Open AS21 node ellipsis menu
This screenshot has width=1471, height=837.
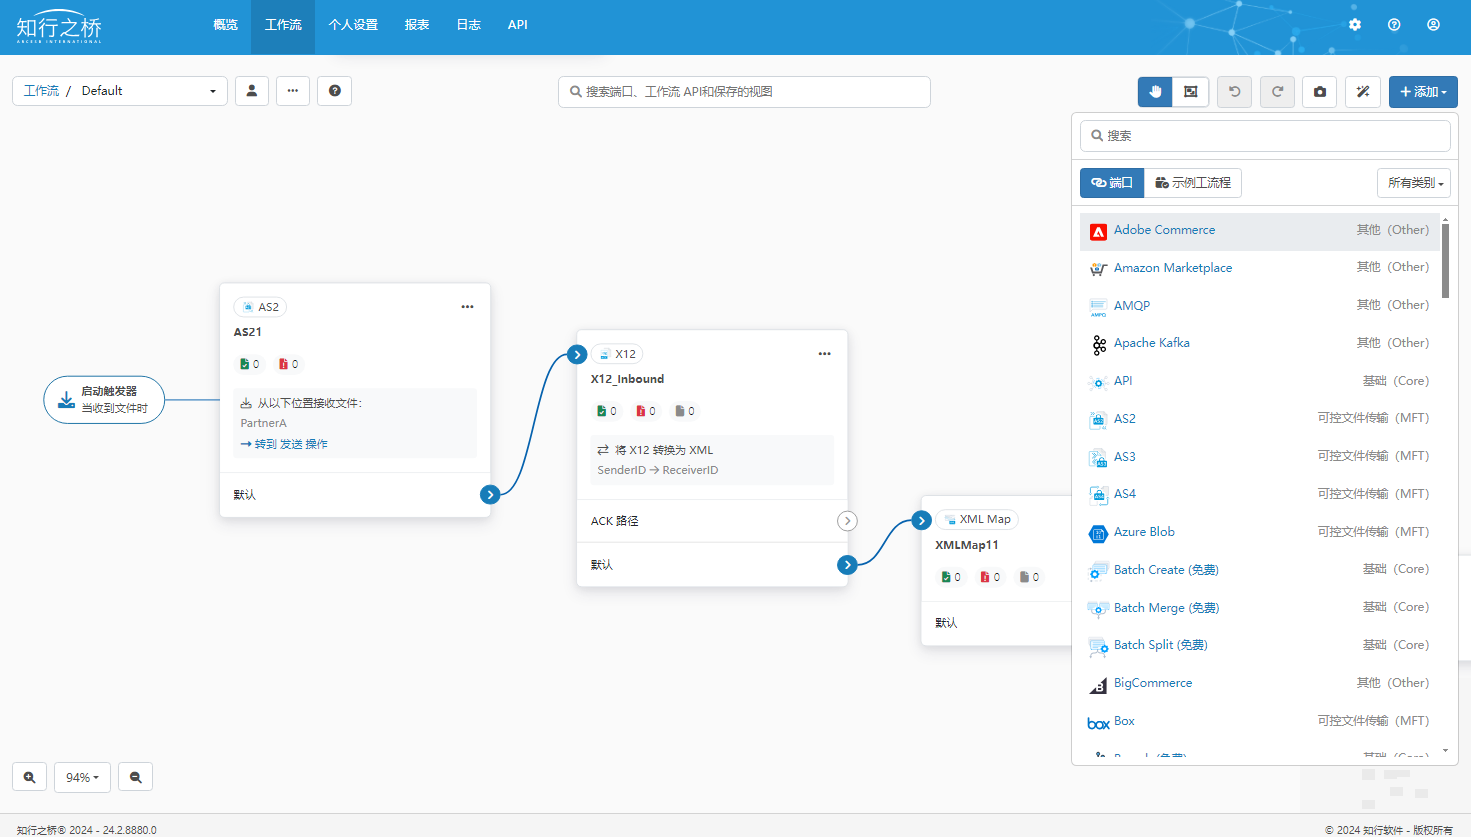467,307
